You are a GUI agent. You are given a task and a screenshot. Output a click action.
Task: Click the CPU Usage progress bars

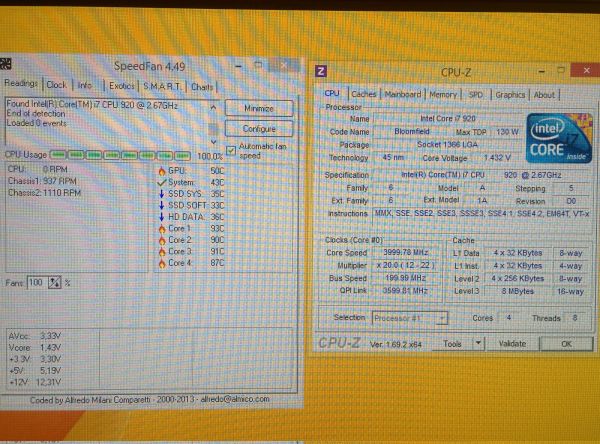pyautogui.click(x=120, y=155)
